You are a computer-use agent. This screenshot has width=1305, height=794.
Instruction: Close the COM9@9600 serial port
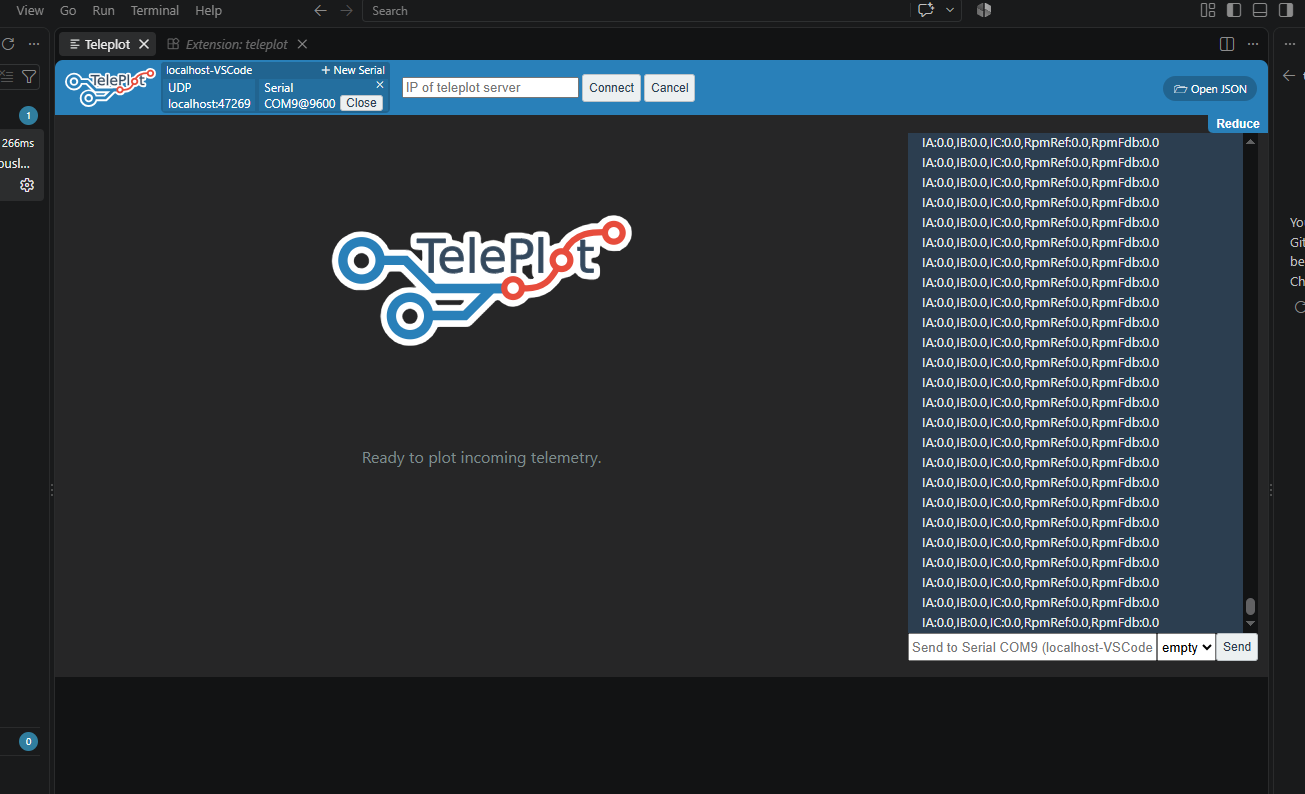pos(361,103)
